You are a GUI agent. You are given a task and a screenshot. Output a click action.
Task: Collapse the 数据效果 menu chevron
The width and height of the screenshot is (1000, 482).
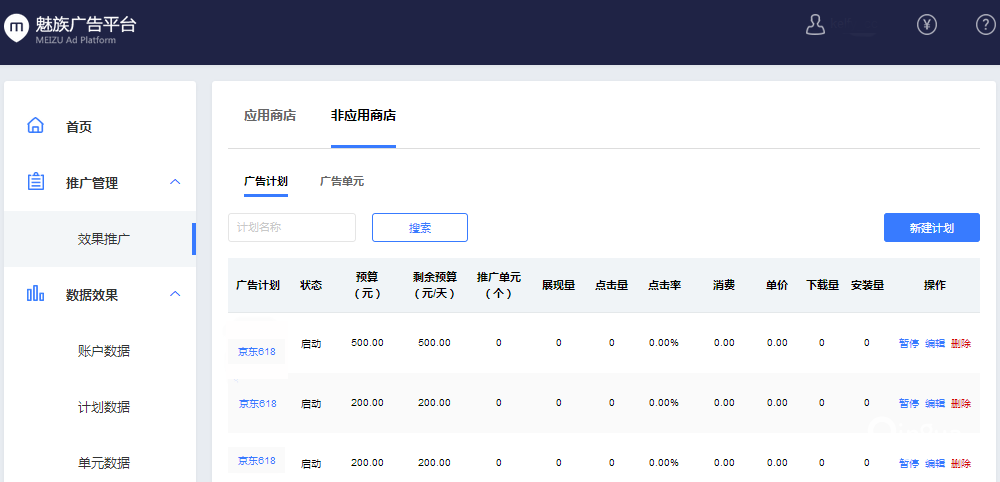[x=175, y=294]
